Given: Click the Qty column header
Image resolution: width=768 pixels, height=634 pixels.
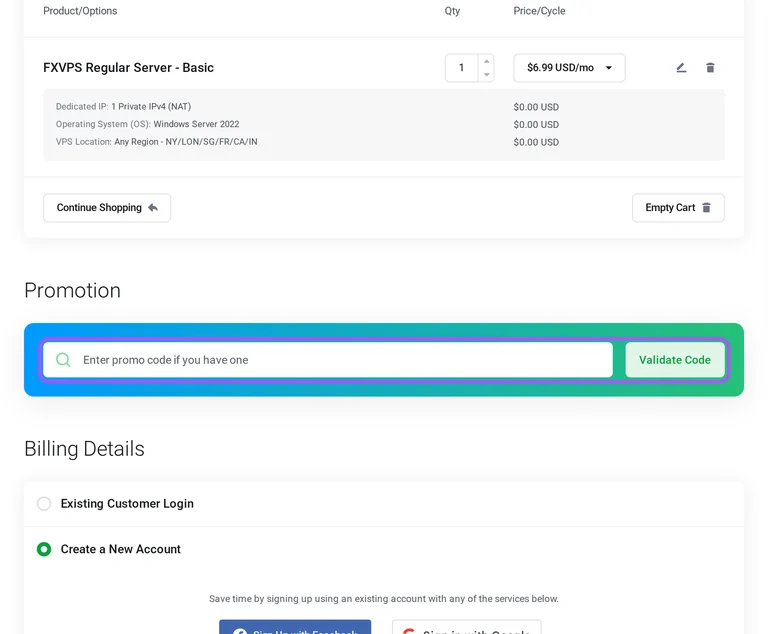Looking at the screenshot, I should 452,11.
